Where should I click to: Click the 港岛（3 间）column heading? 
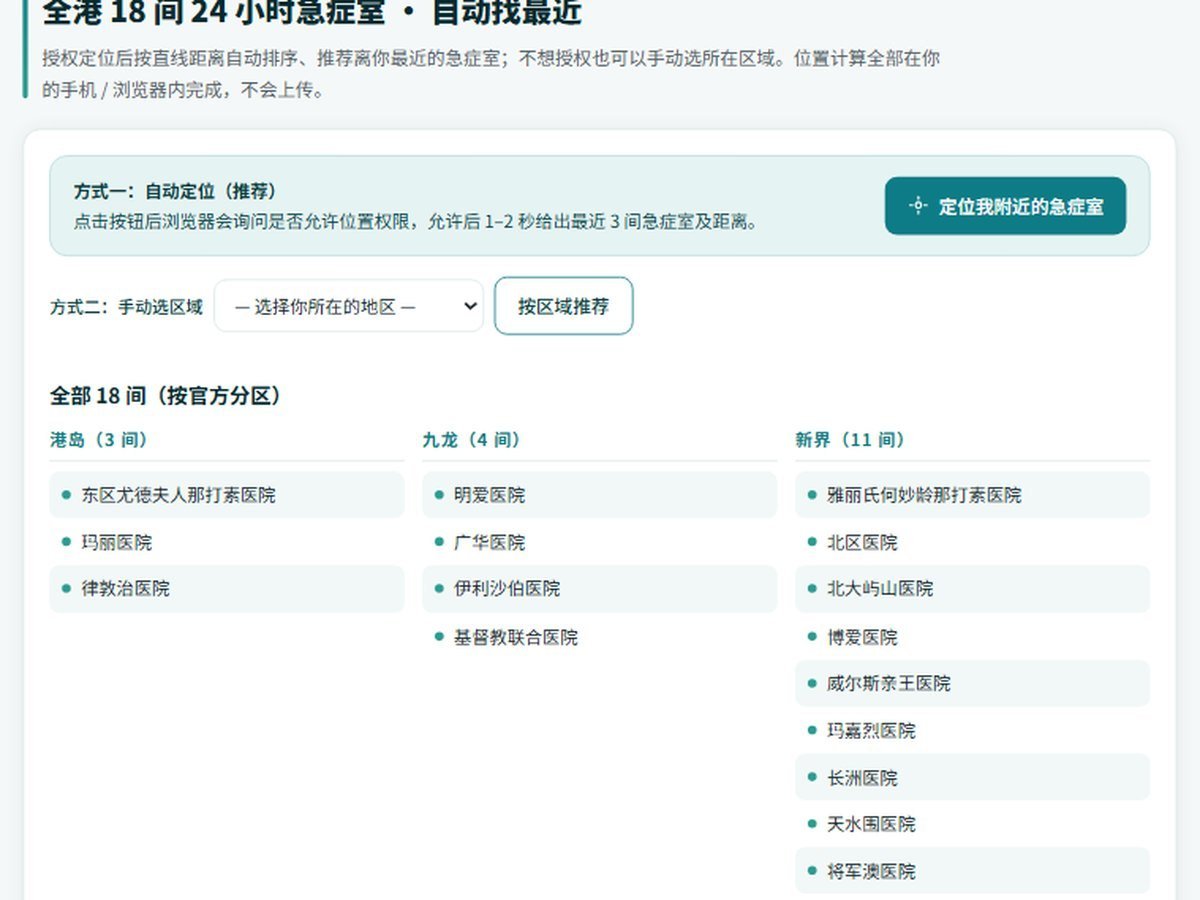coord(99,440)
